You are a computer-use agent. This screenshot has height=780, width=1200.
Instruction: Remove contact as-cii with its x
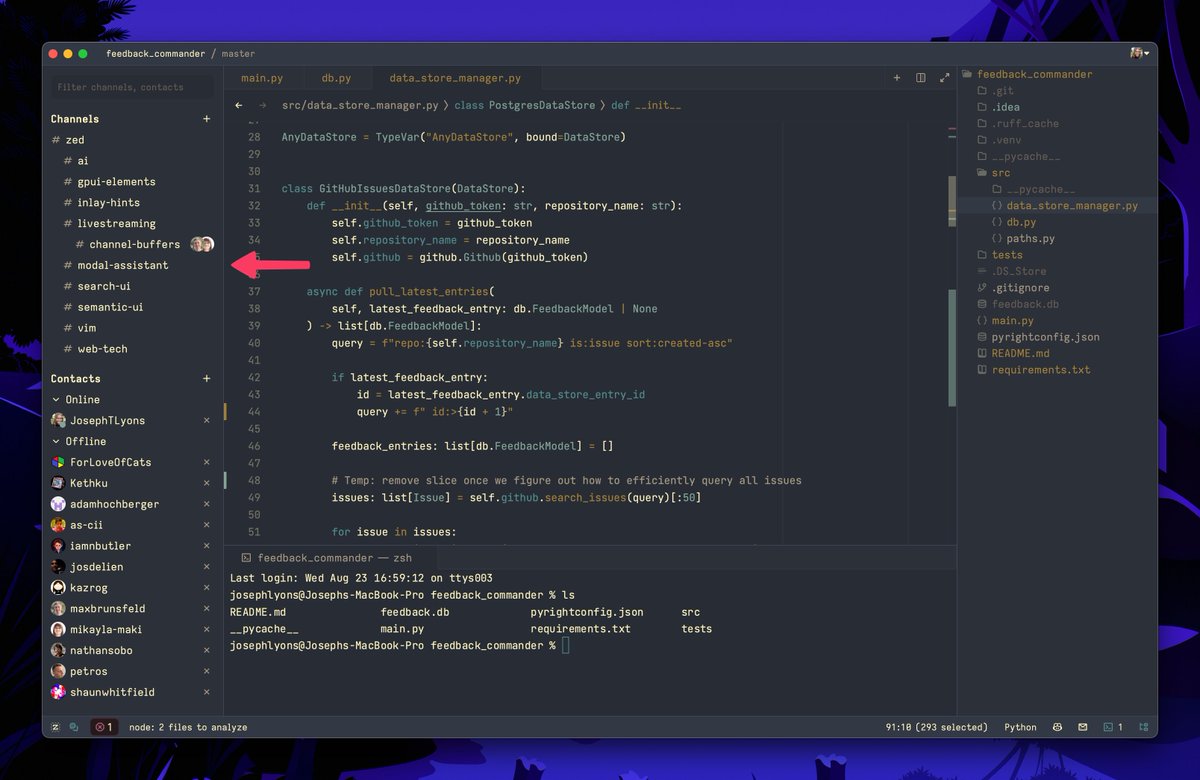(x=207, y=525)
